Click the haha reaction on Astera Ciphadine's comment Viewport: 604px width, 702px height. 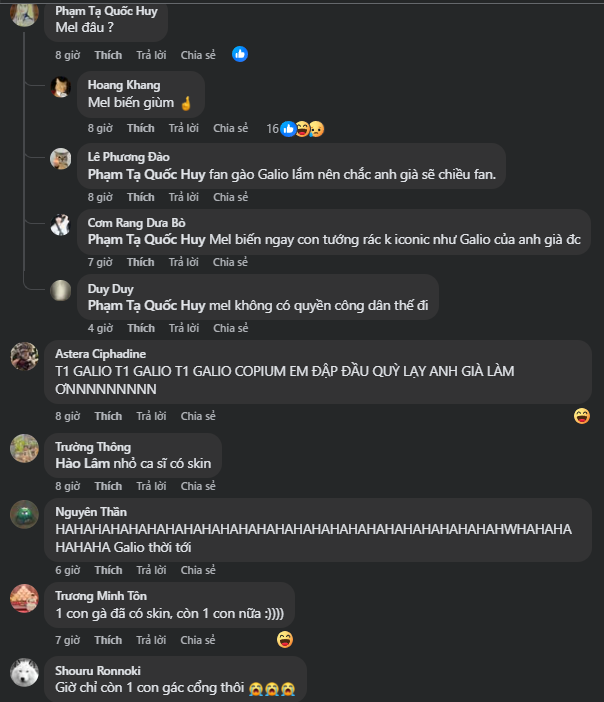click(582, 416)
